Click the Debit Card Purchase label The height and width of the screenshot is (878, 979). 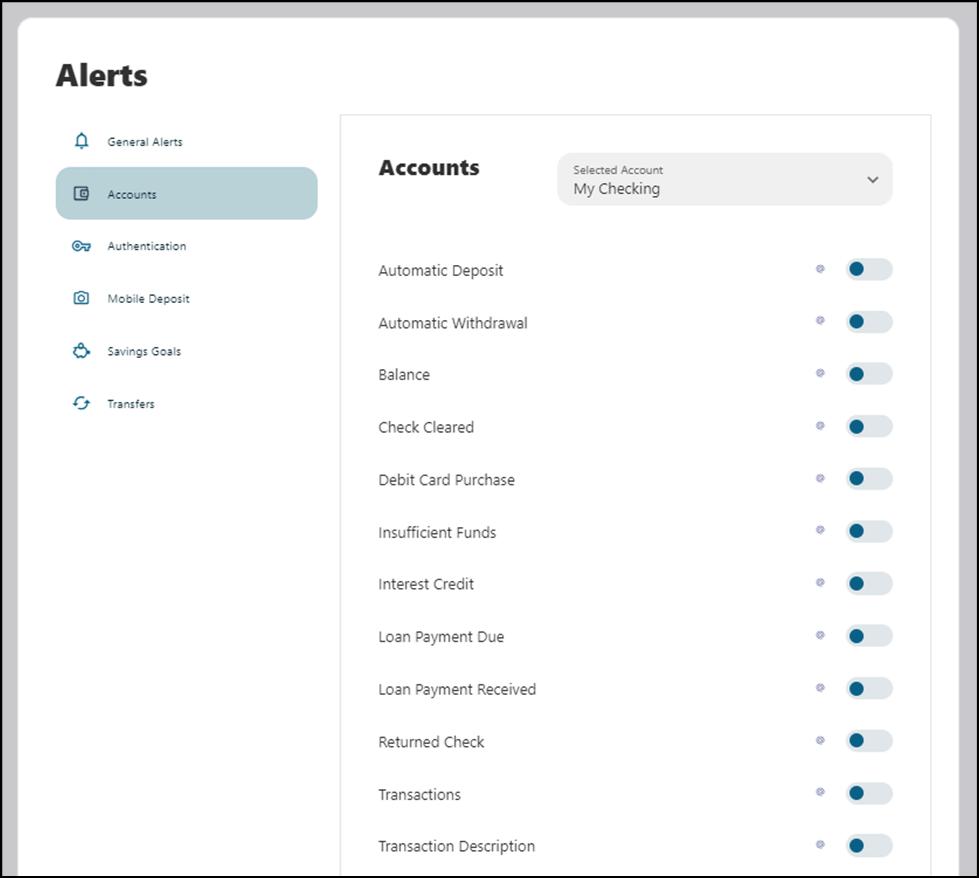446,480
